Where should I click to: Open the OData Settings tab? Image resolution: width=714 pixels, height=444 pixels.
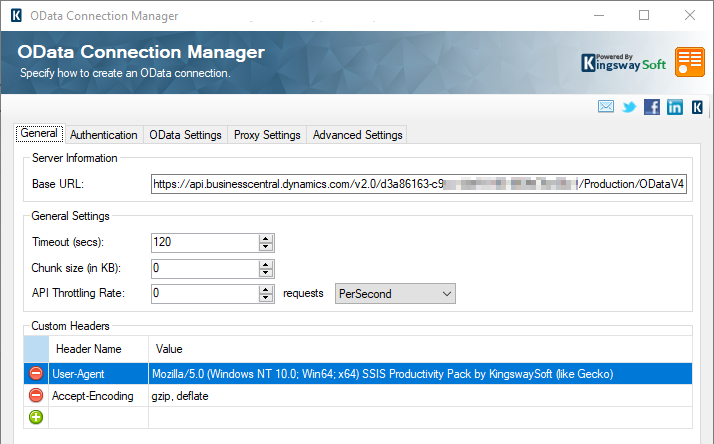(x=185, y=135)
